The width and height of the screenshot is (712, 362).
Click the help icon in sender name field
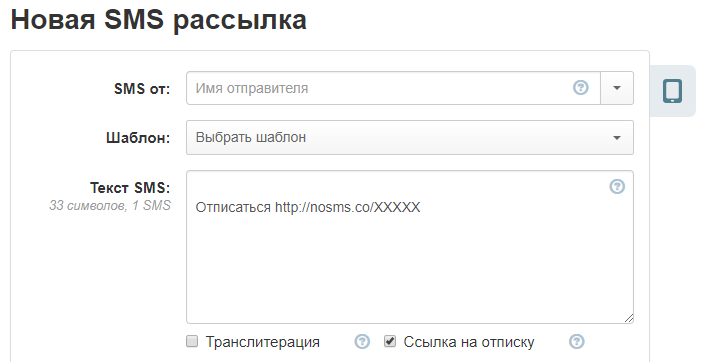580,87
